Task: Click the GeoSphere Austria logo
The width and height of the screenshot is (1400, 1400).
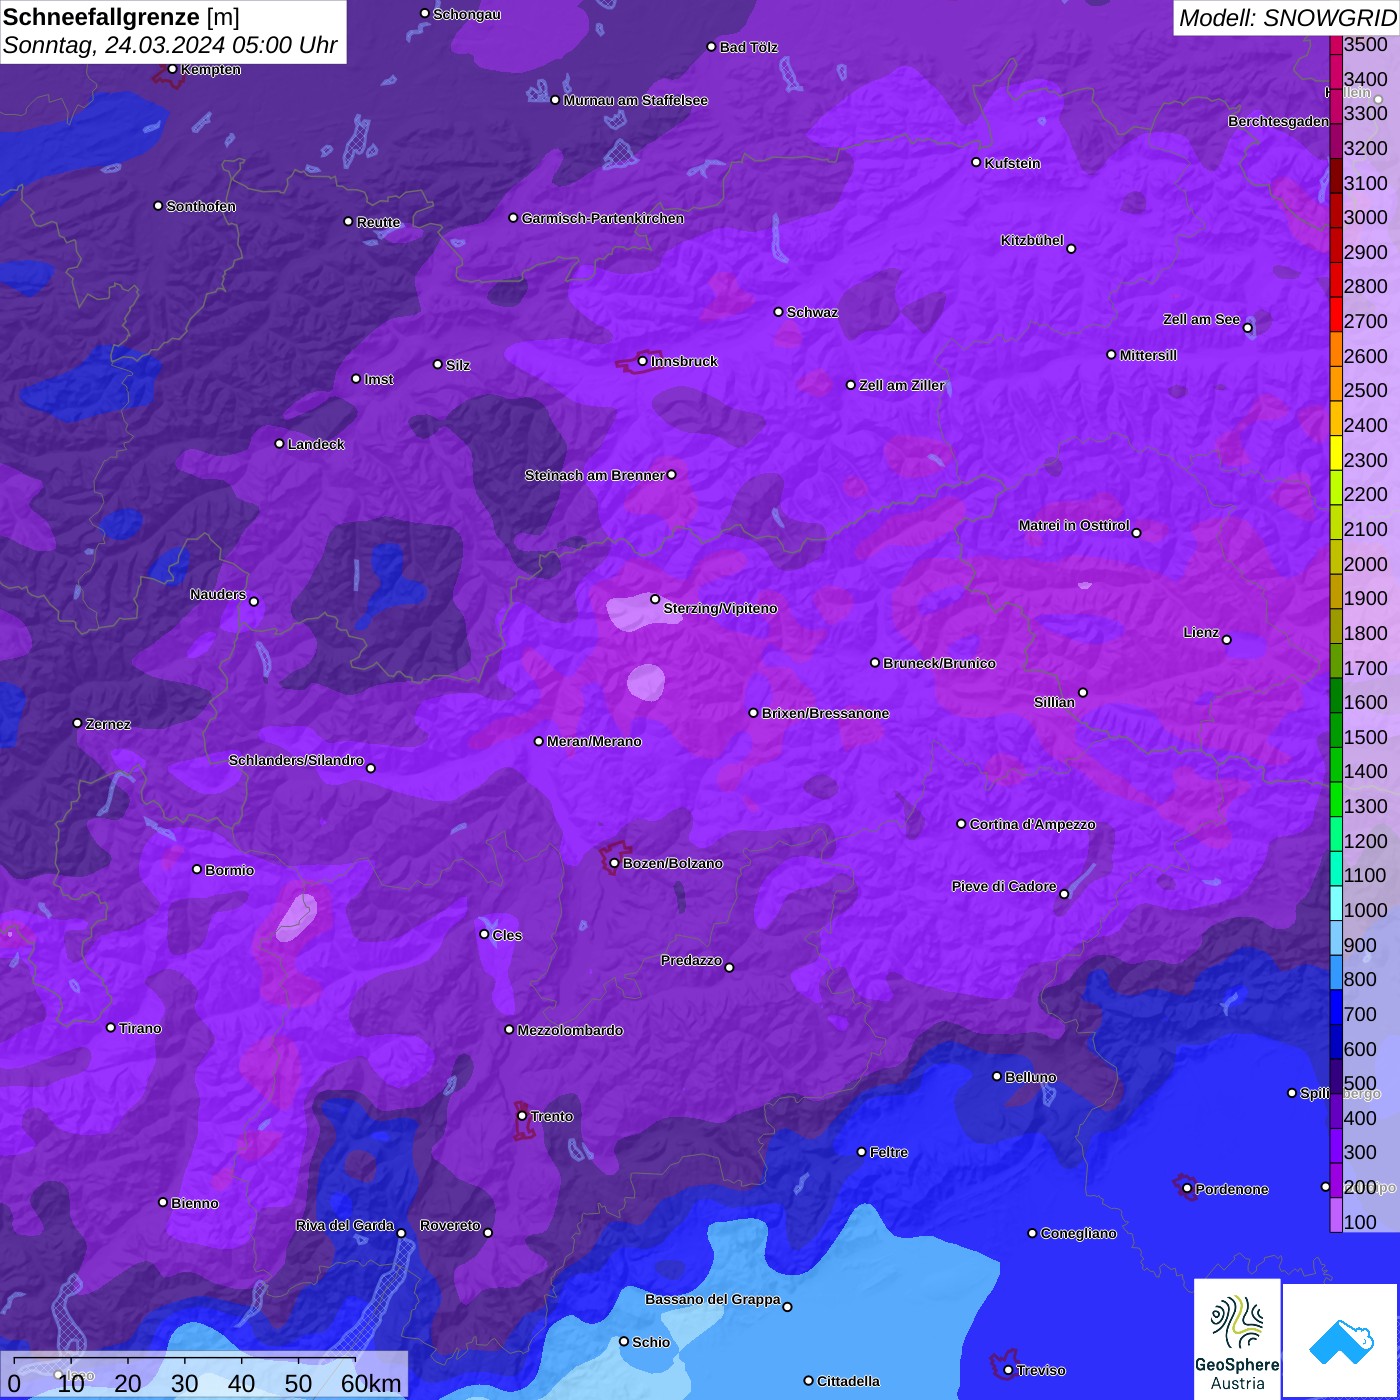Action: (1237, 1339)
